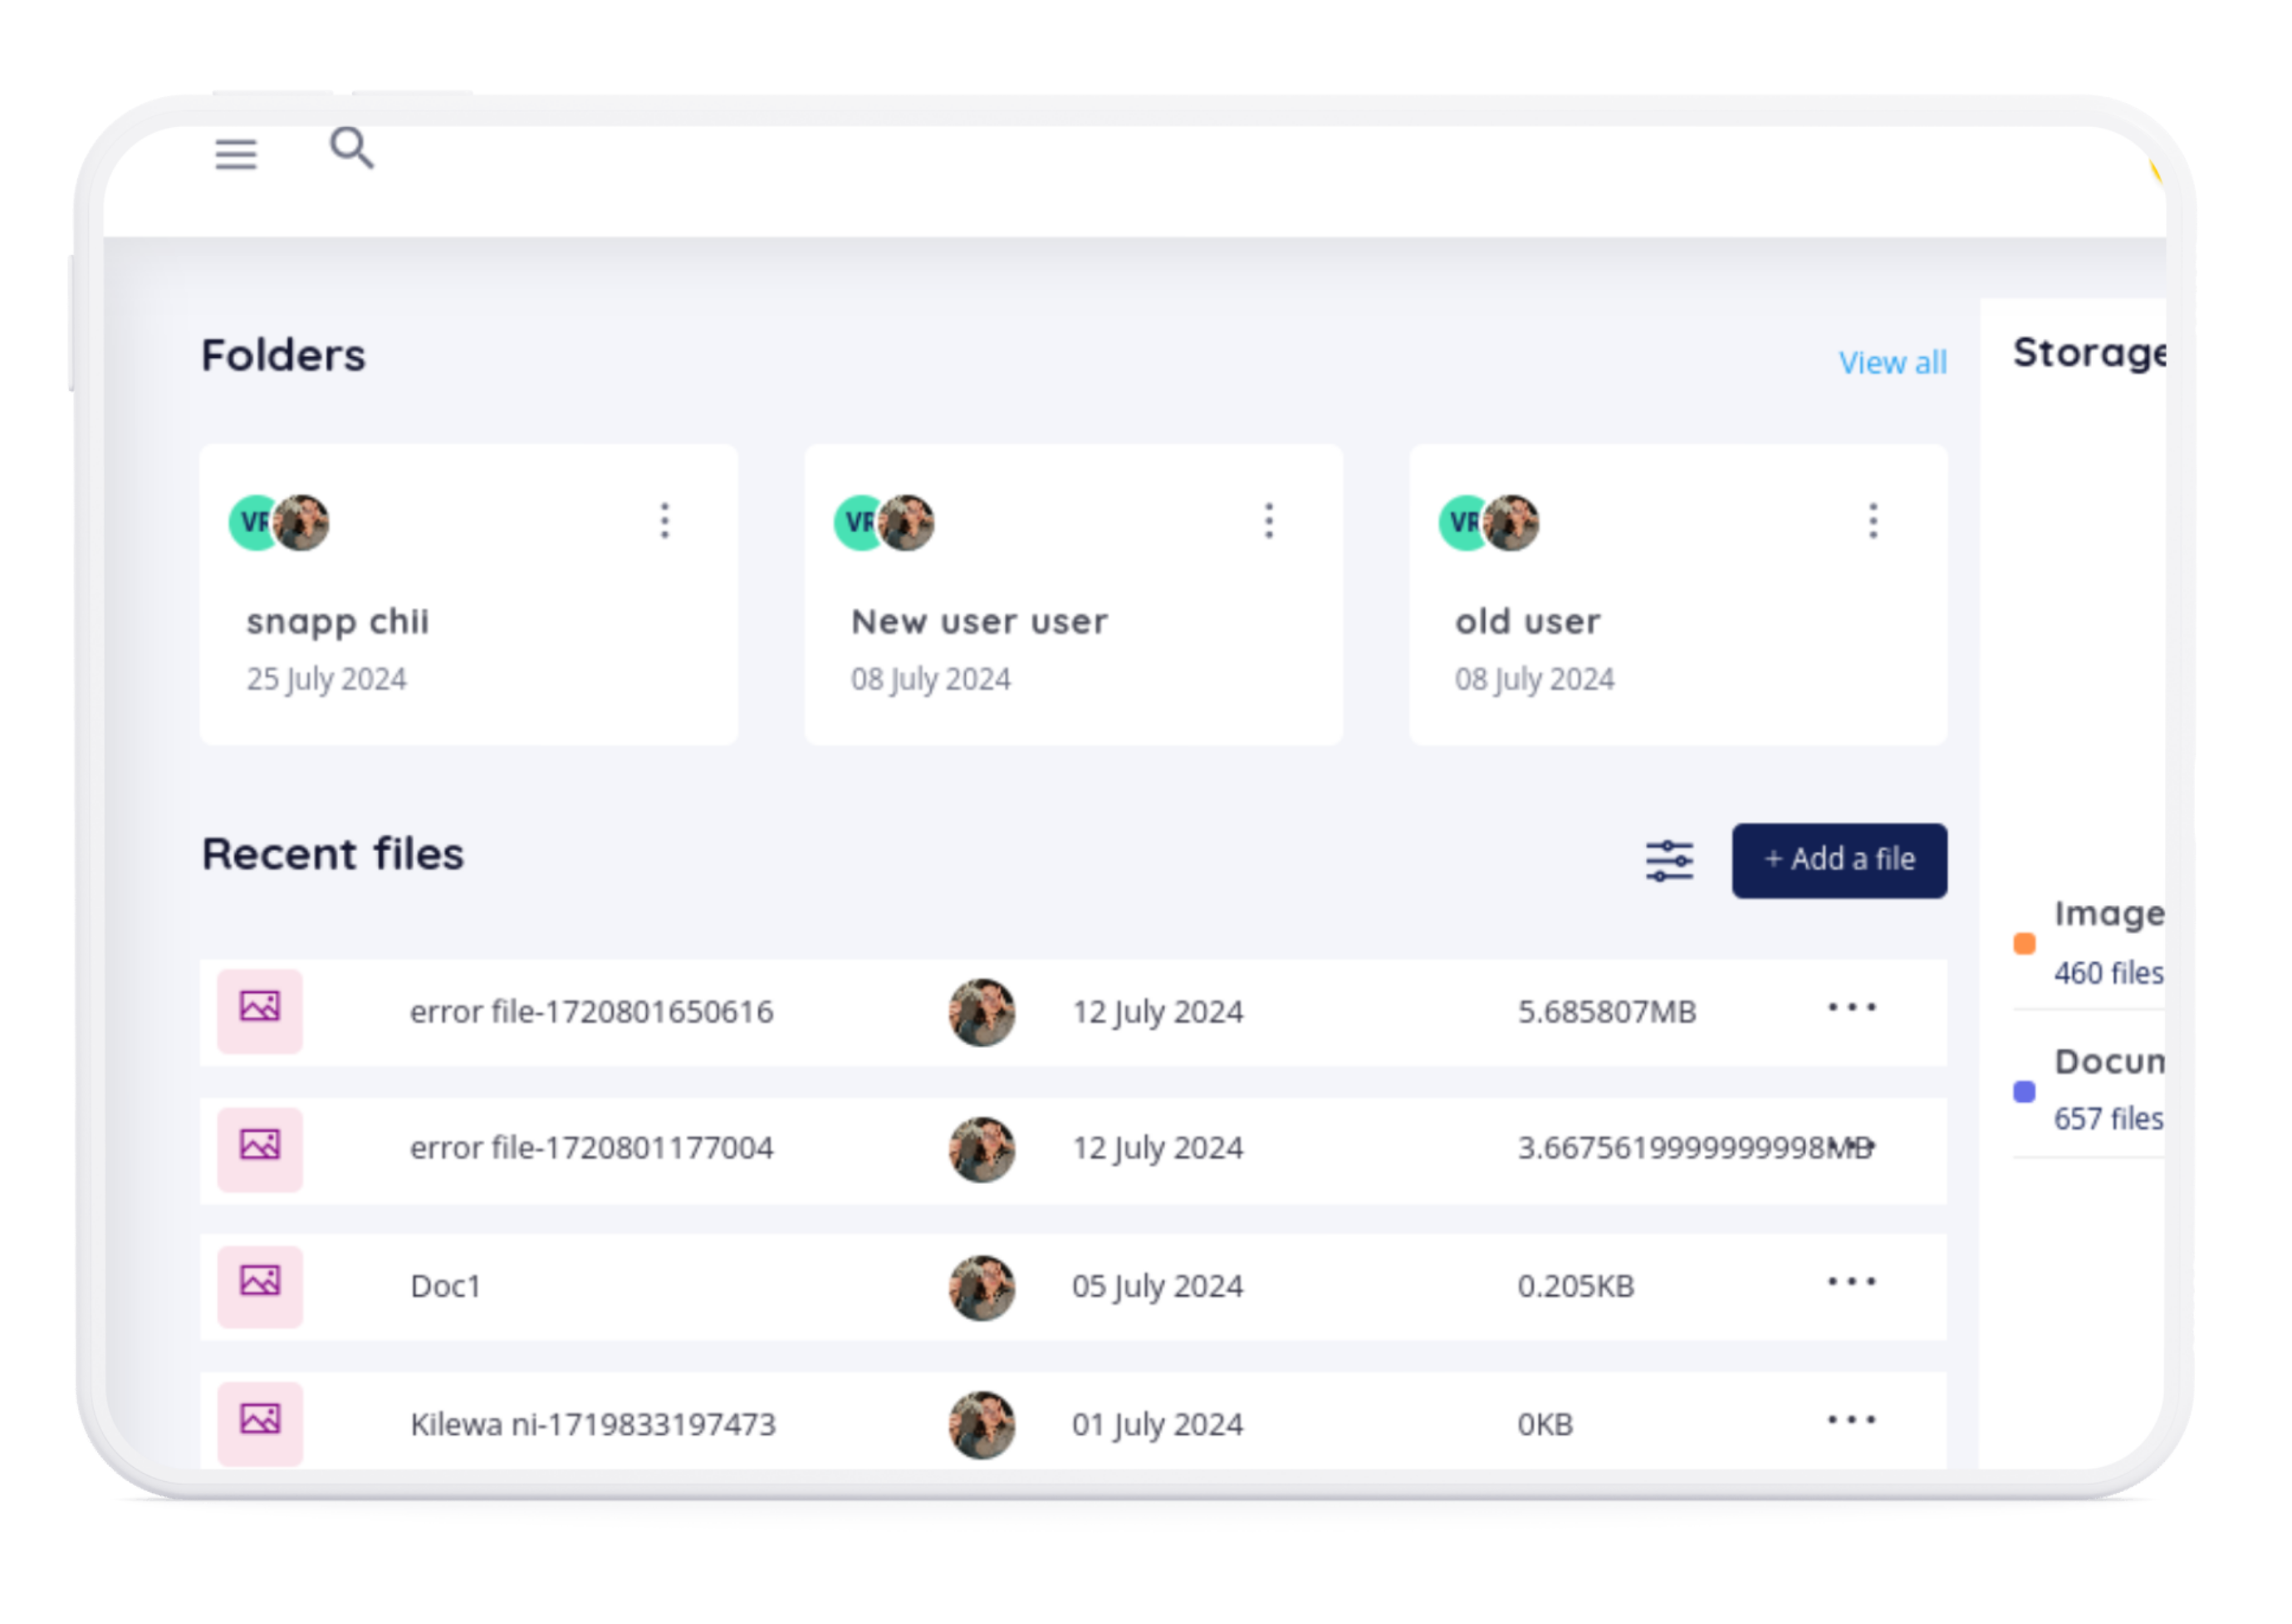Click the orange Images storage color marker
The width and height of the screenshot is (2292, 1624).
[2024, 944]
